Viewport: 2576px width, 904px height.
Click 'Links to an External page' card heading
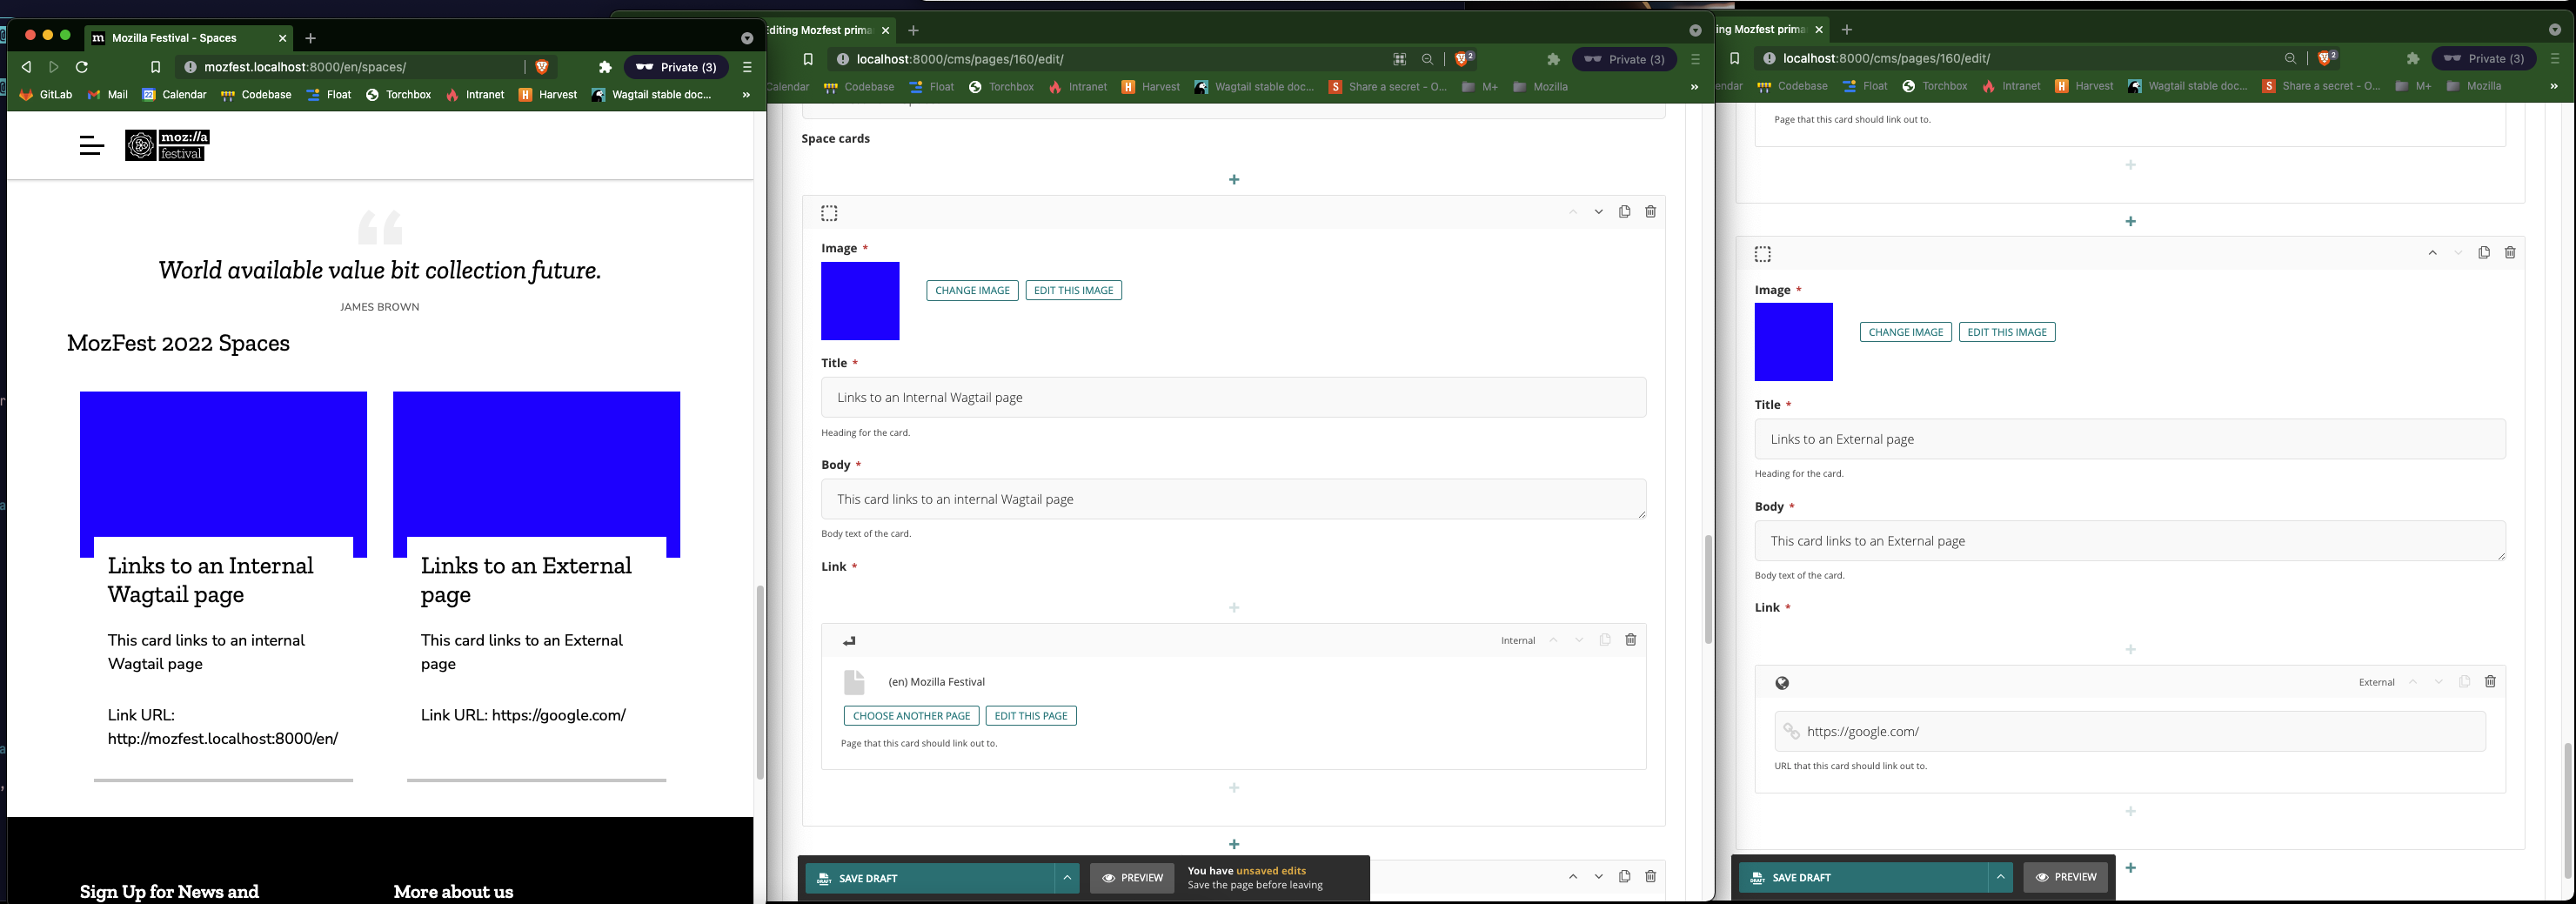click(x=526, y=580)
